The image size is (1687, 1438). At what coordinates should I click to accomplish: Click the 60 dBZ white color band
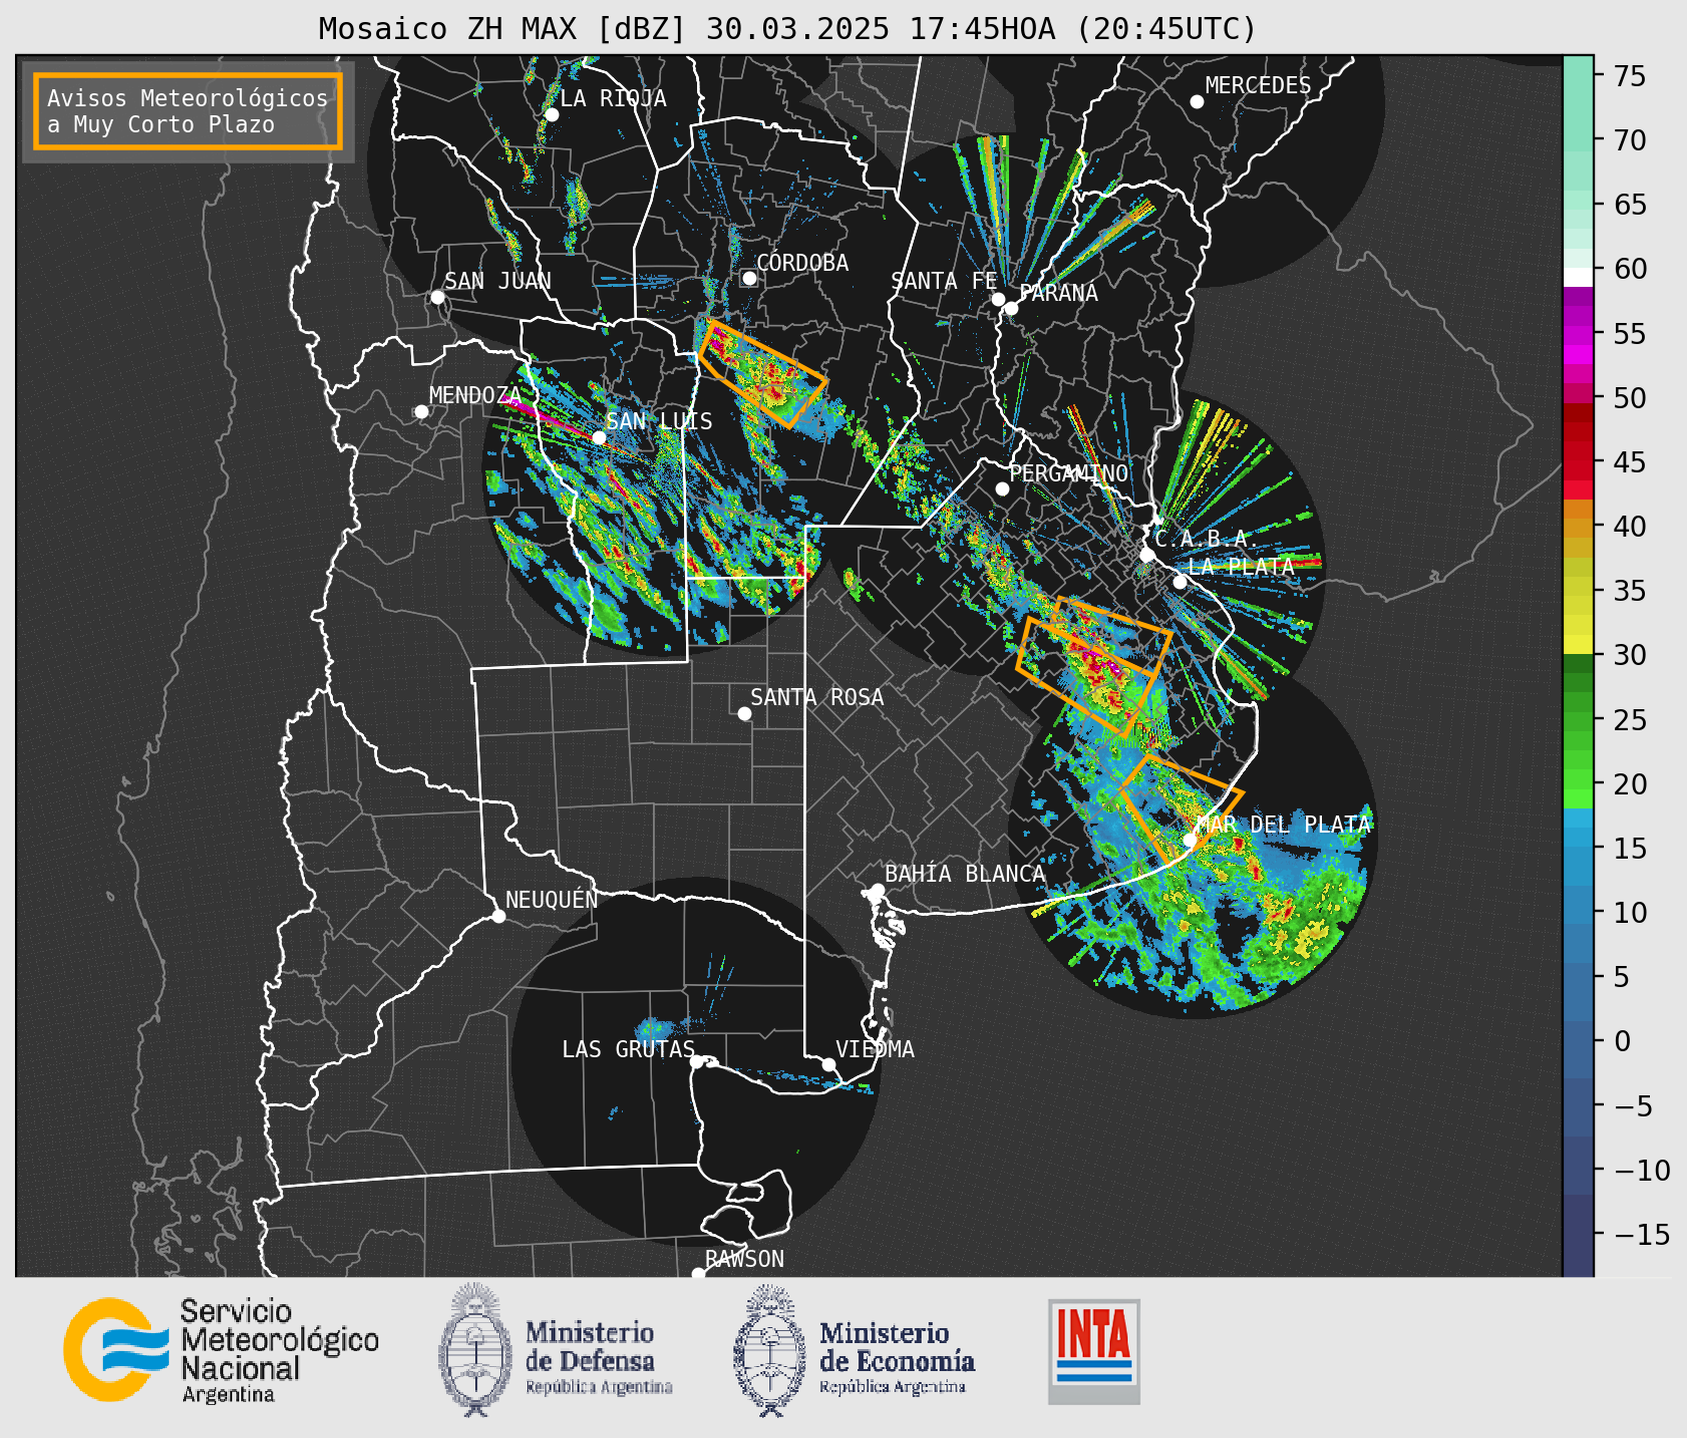1577,276
